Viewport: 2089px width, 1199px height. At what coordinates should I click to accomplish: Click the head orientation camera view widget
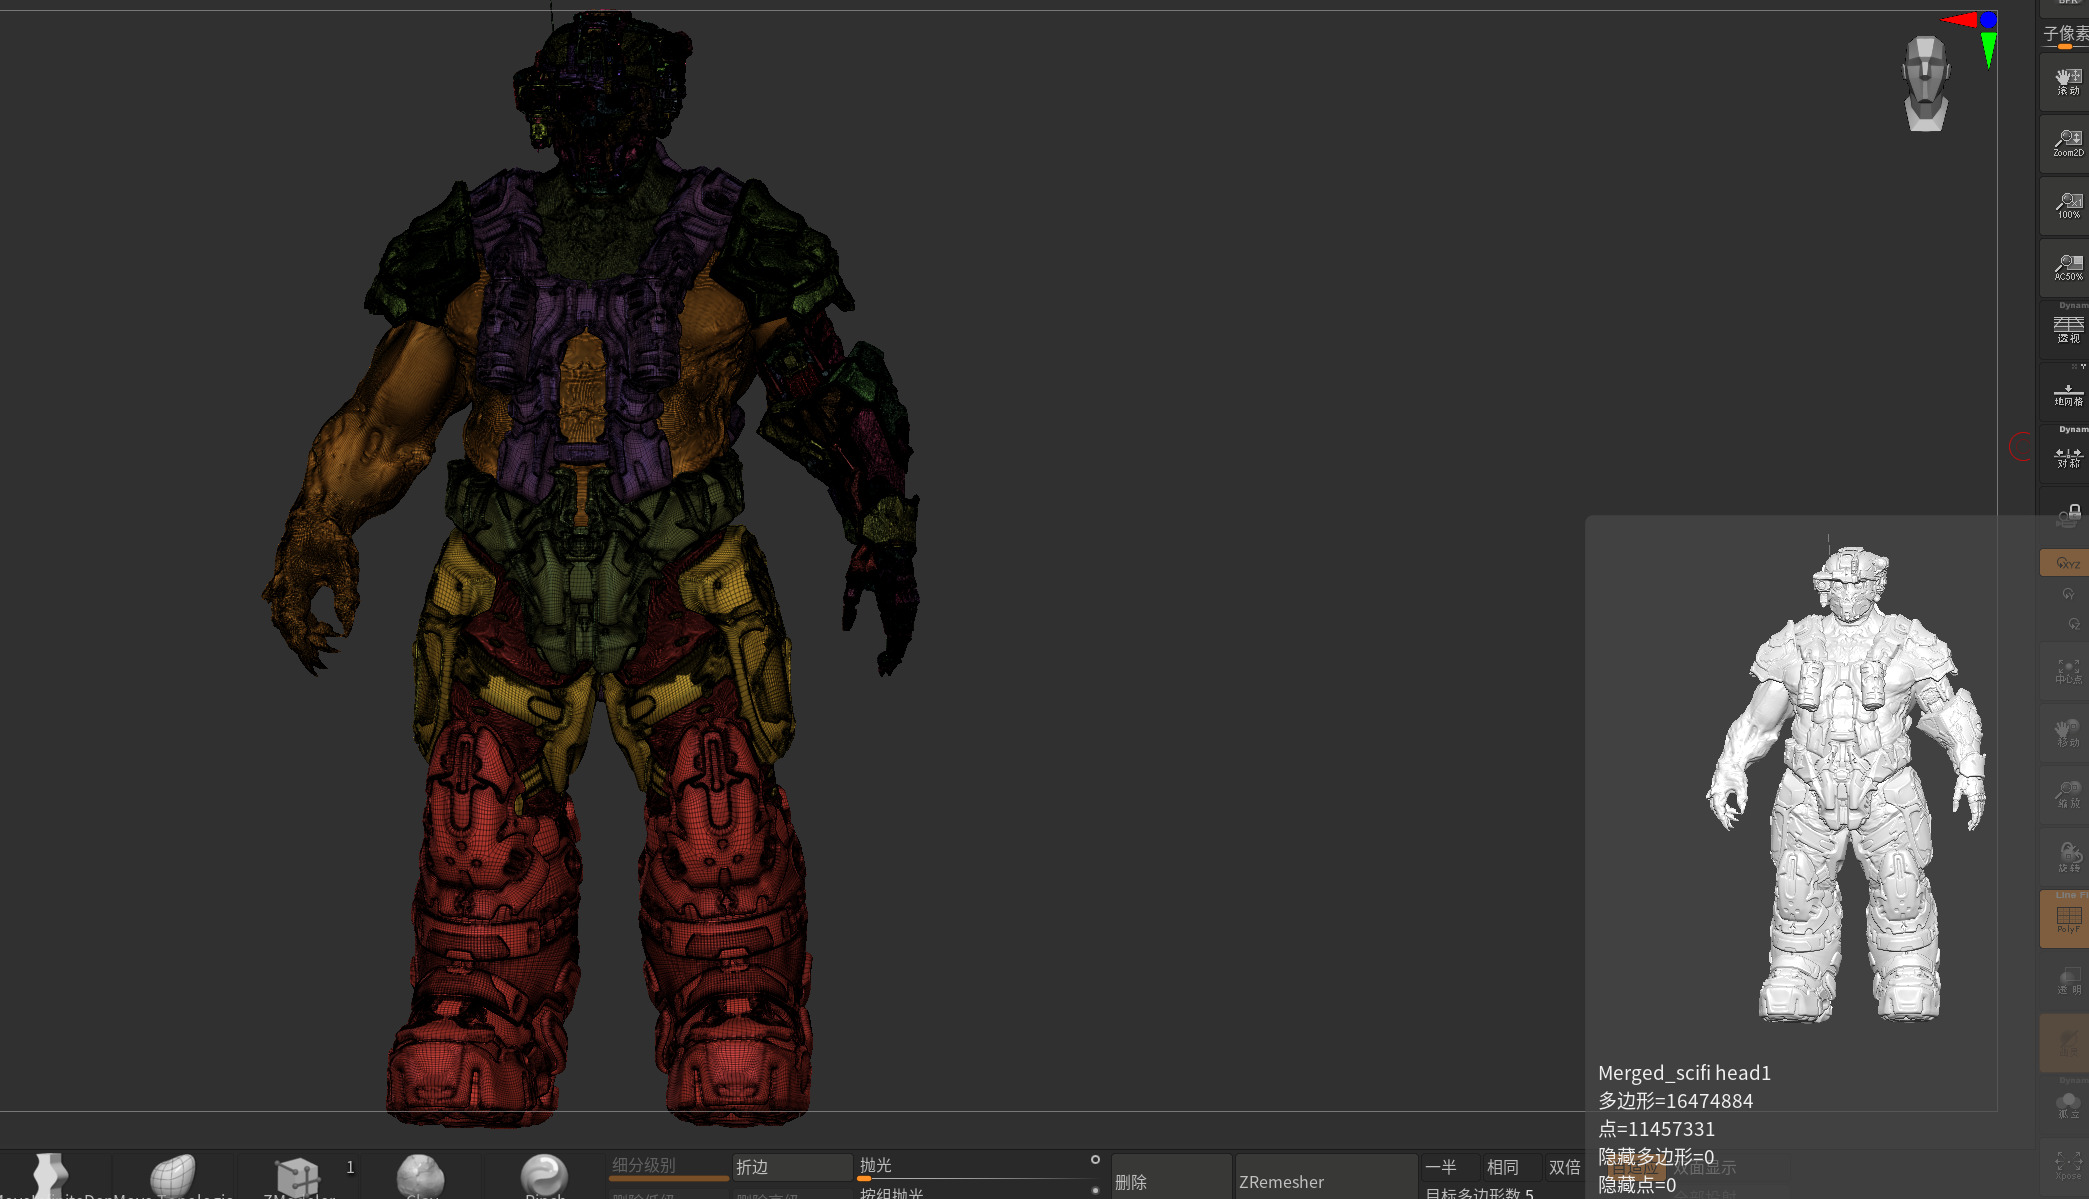point(1925,84)
